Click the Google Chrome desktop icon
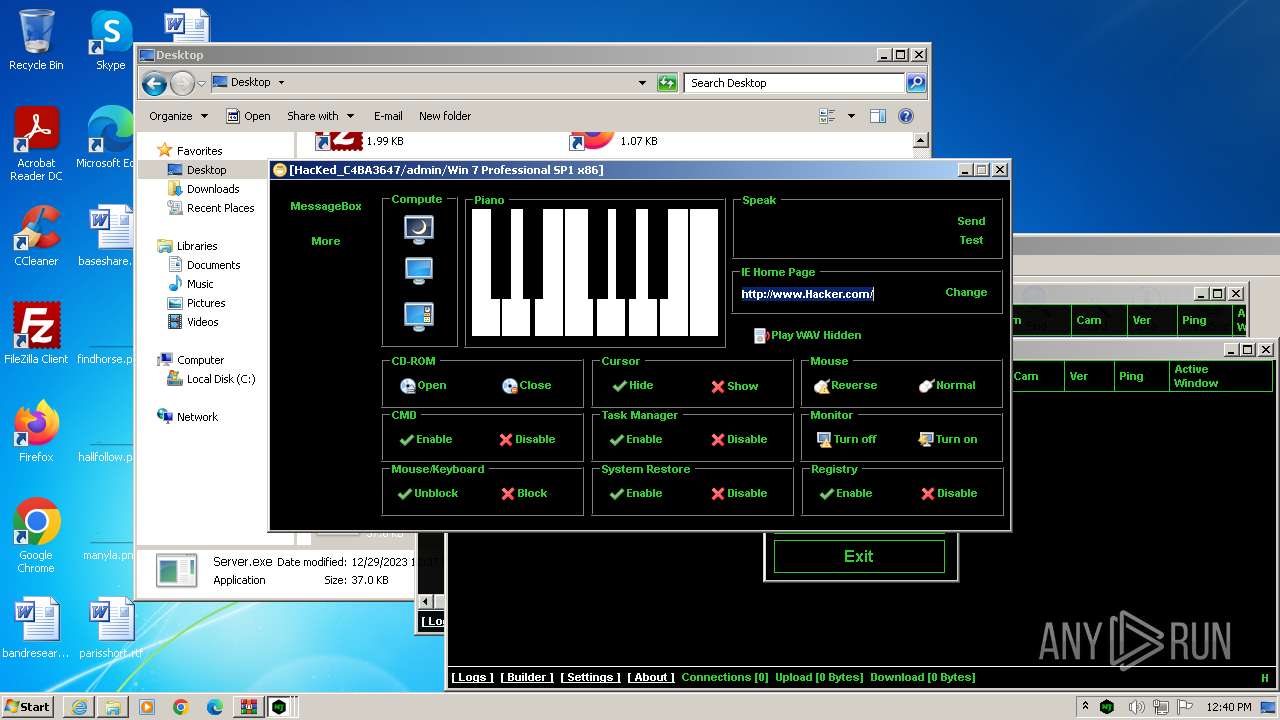1280x720 pixels. pyautogui.click(x=36, y=536)
